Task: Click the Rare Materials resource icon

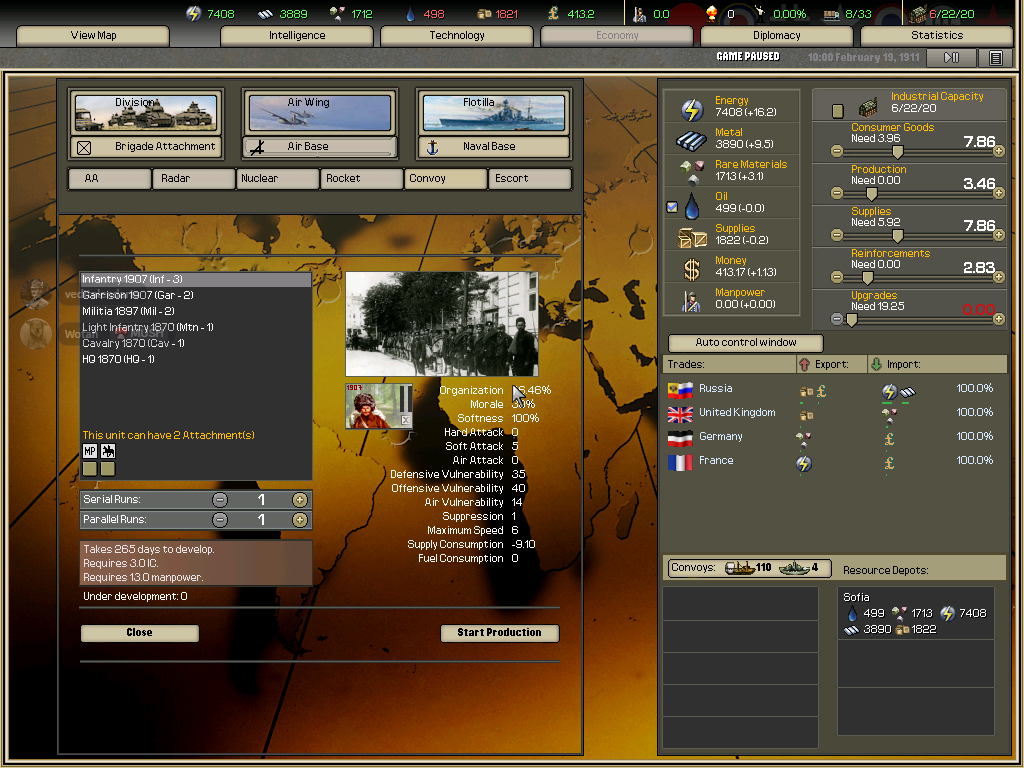Action: [692, 172]
